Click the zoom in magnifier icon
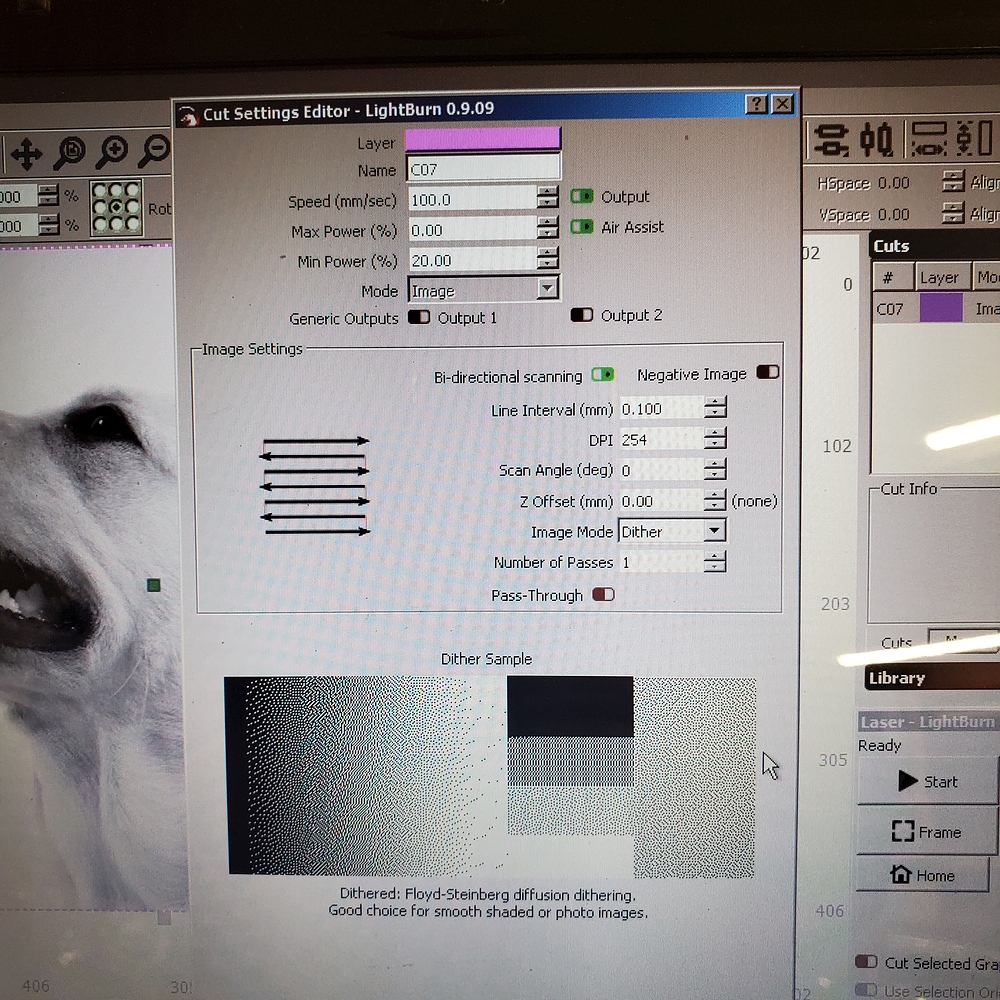This screenshot has width=1000, height=1000. coord(111,152)
